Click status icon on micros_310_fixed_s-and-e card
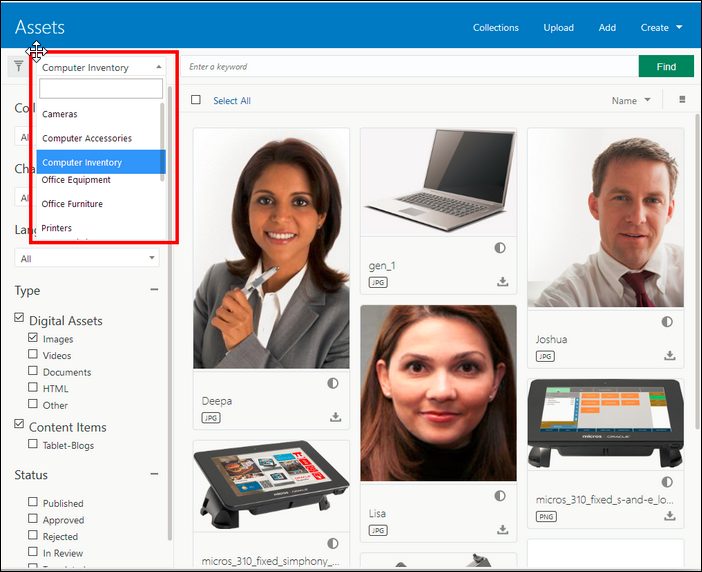702x572 pixels. (x=667, y=482)
